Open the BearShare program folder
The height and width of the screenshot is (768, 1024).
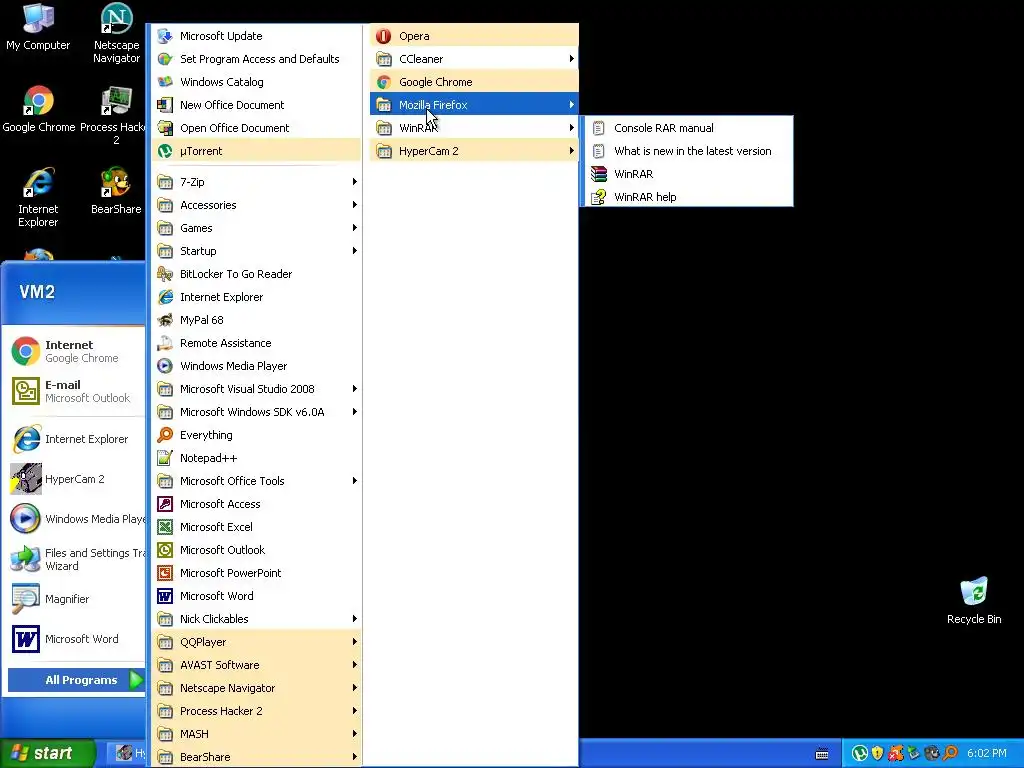click(257, 757)
